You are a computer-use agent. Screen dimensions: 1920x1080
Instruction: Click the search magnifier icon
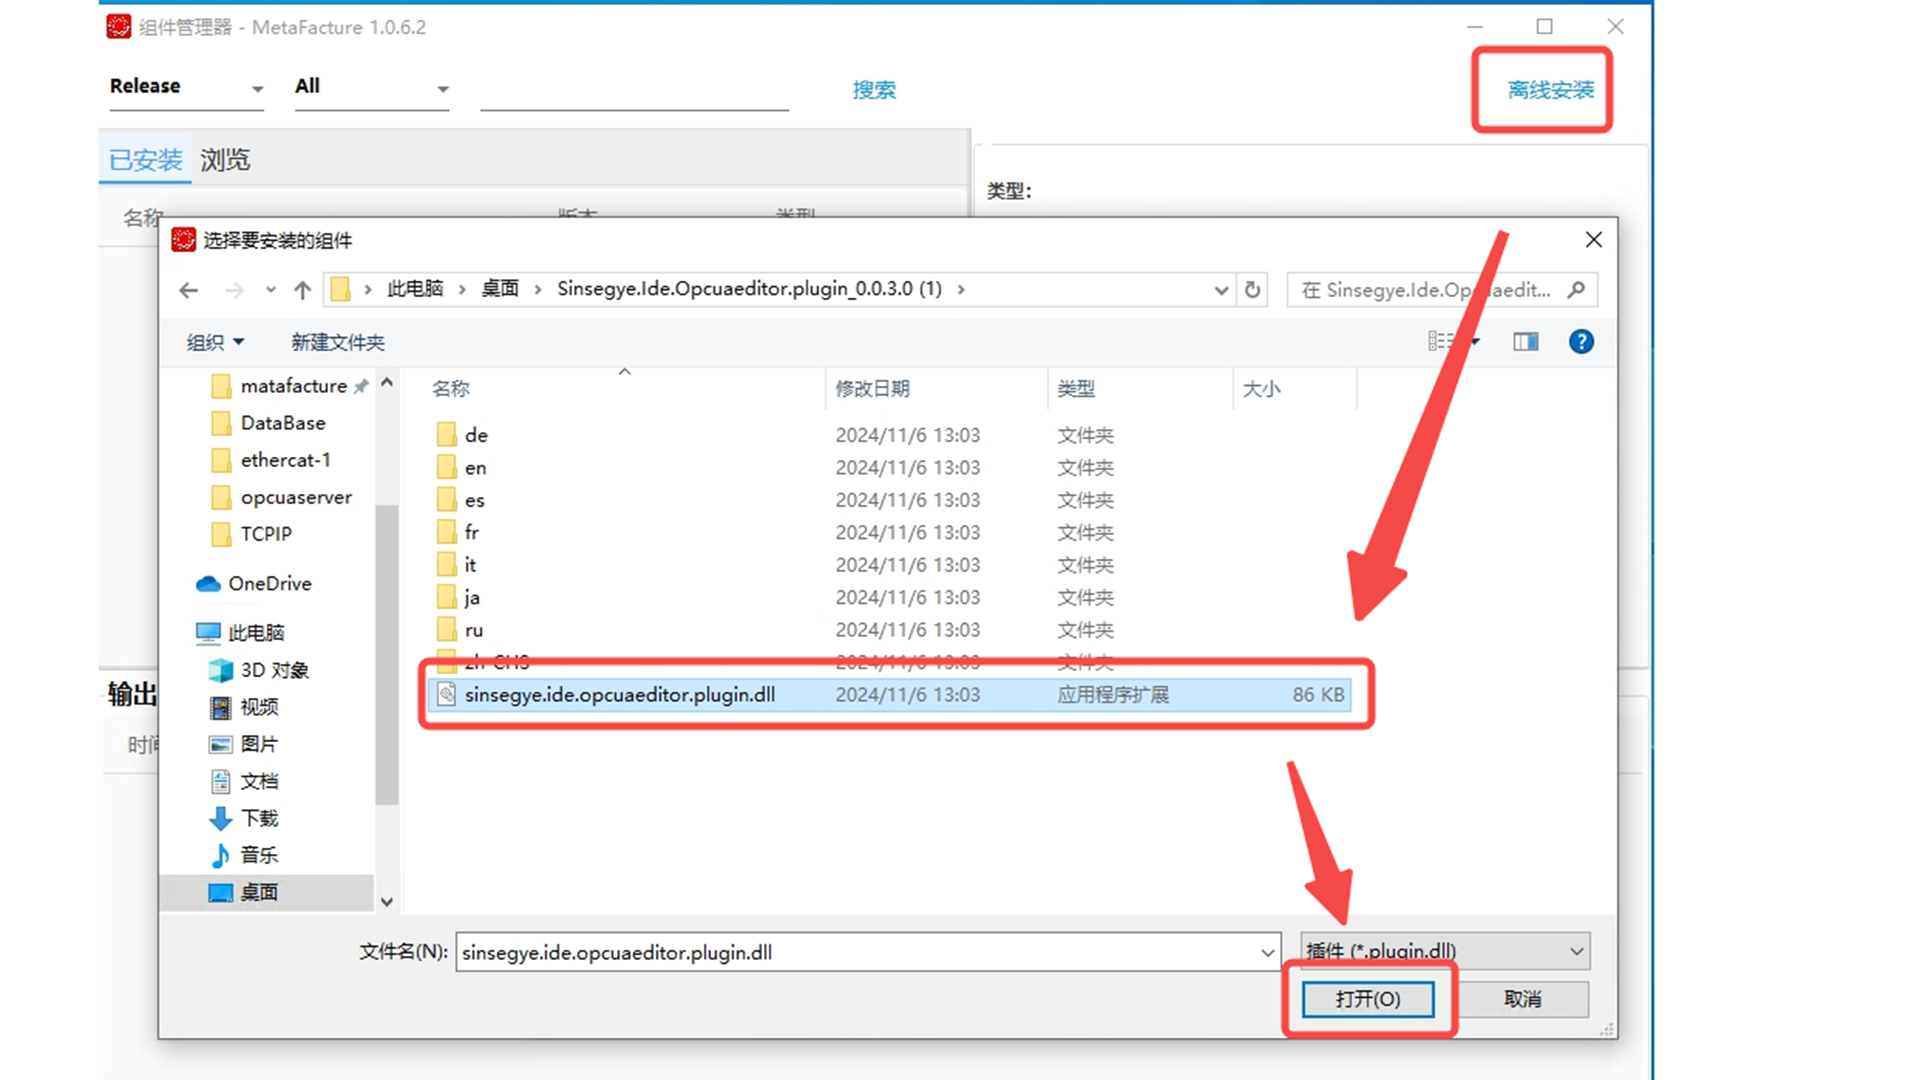(x=1576, y=290)
